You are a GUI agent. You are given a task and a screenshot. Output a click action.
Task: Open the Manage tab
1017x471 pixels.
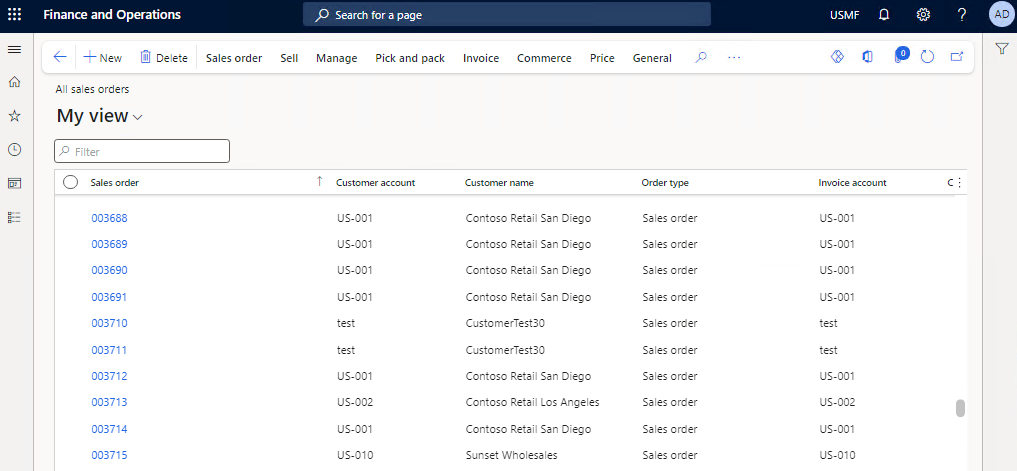(337, 58)
